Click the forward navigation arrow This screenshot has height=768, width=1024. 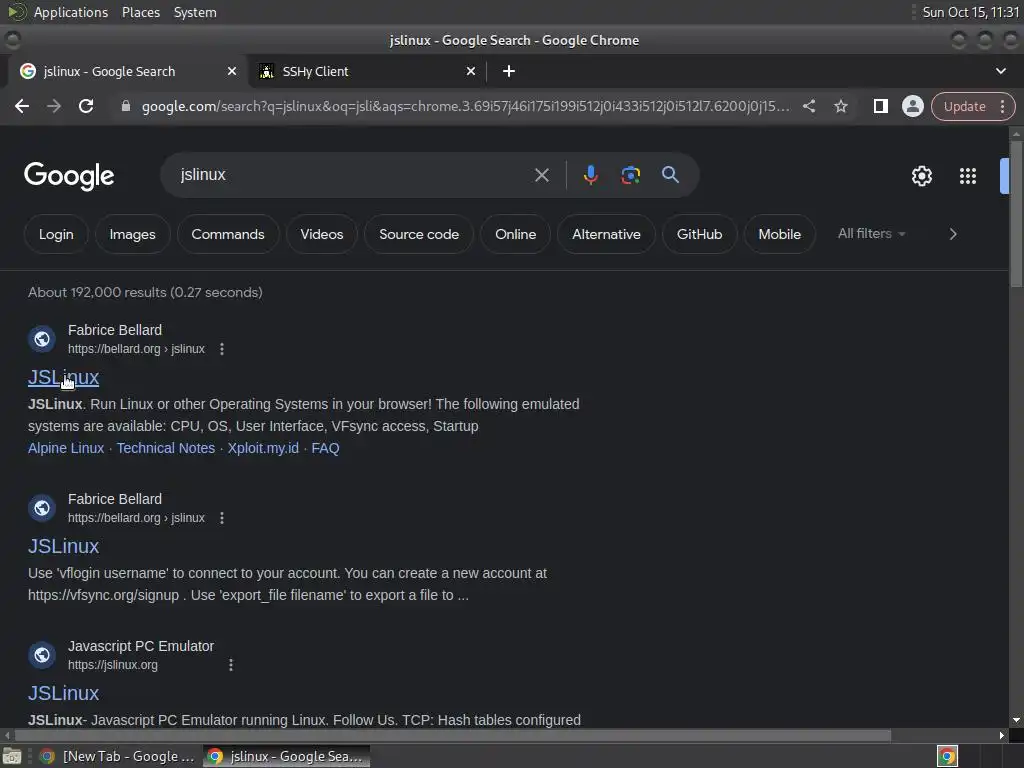[x=54, y=106]
